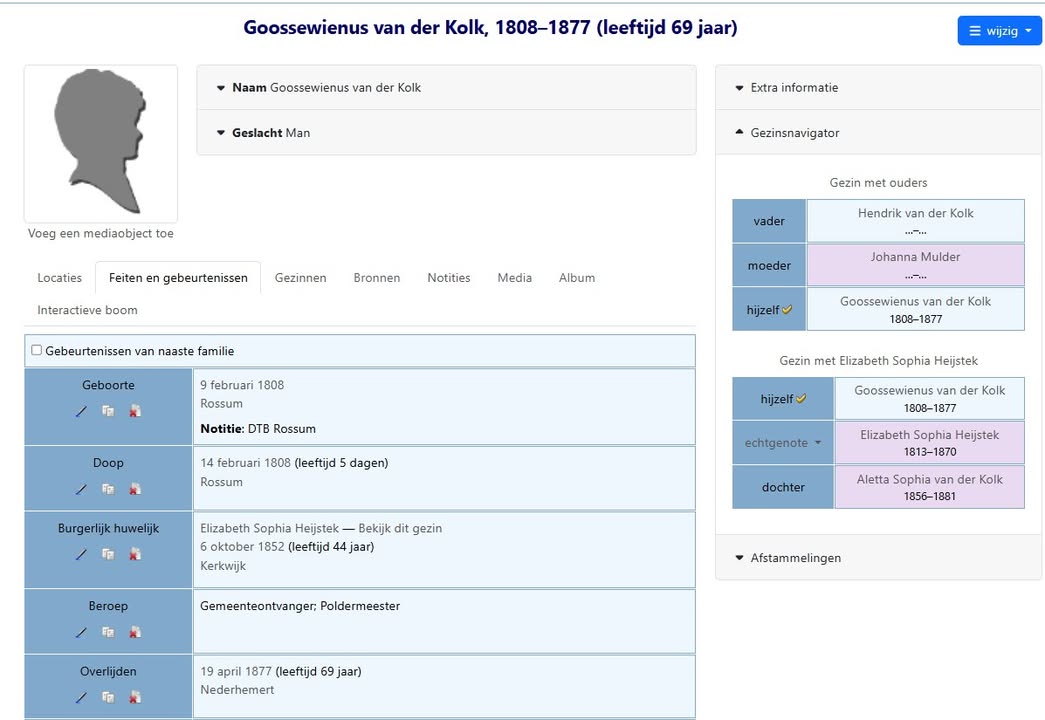Open the echtgenote dropdown

(781, 442)
